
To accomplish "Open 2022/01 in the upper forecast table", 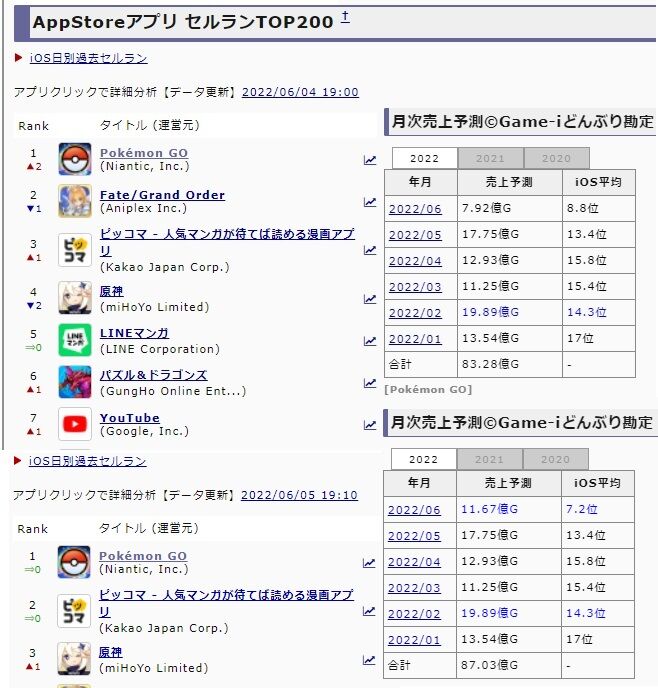I will pos(415,339).
